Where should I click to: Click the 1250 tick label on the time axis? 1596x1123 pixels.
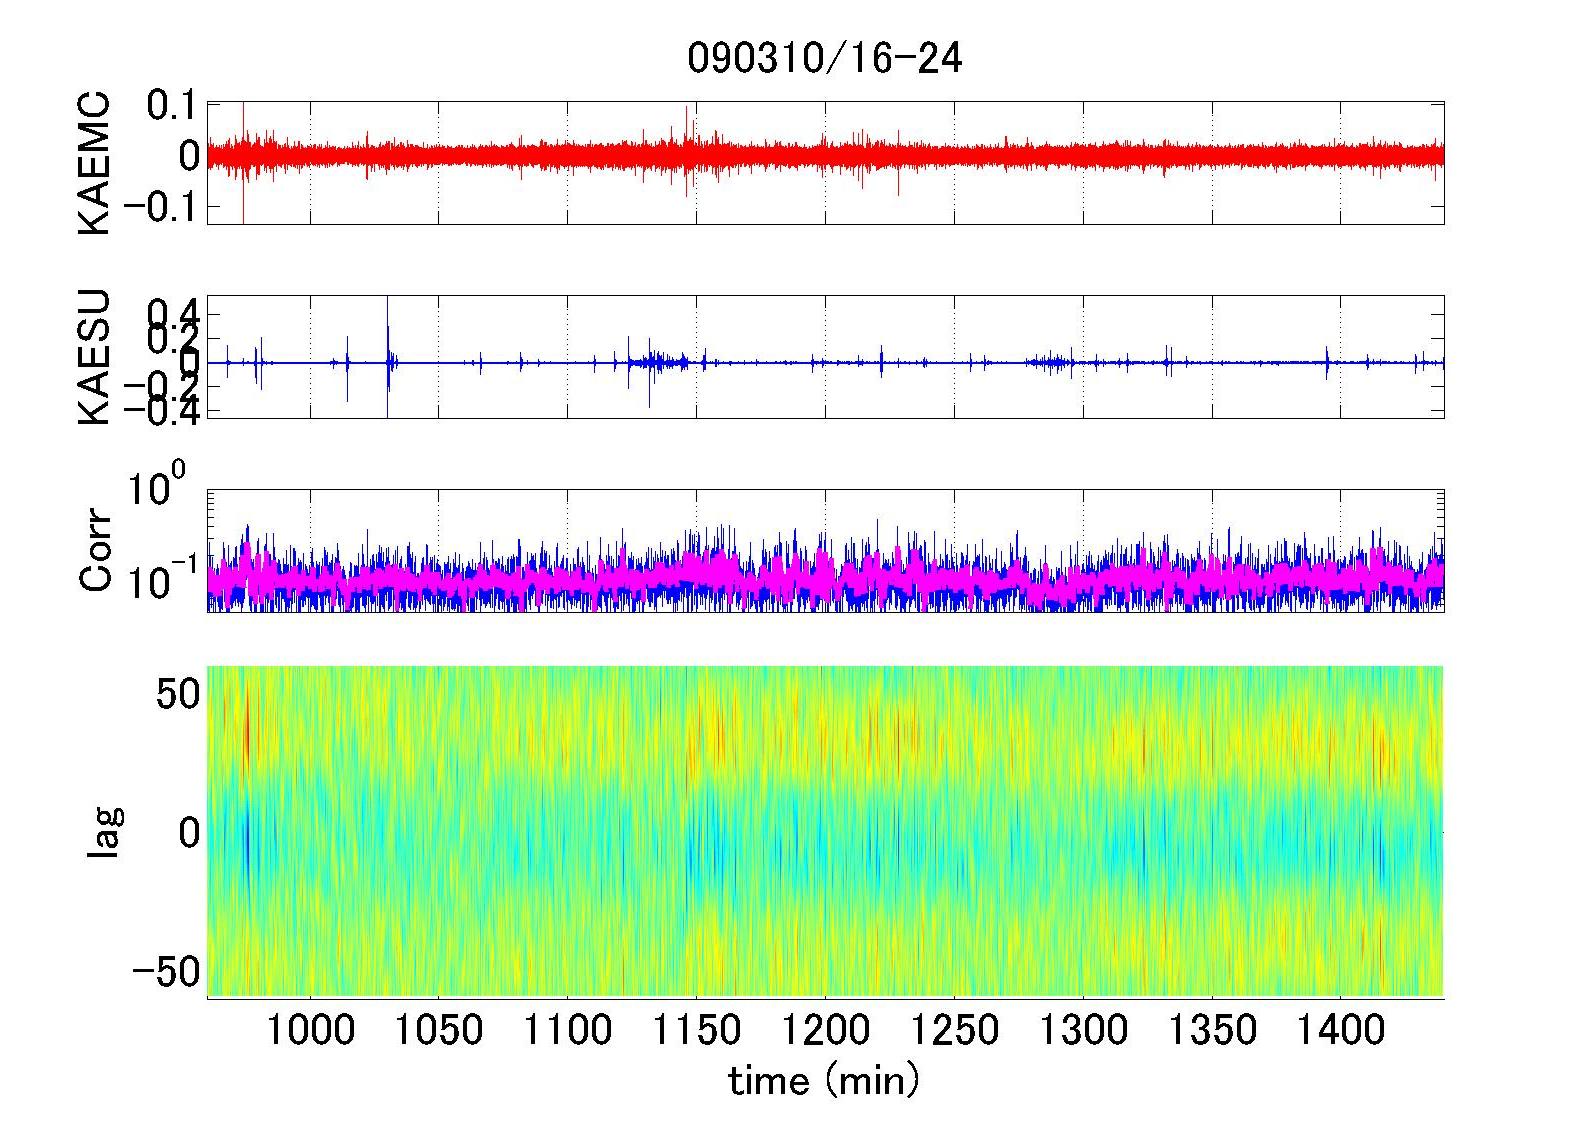click(954, 1029)
